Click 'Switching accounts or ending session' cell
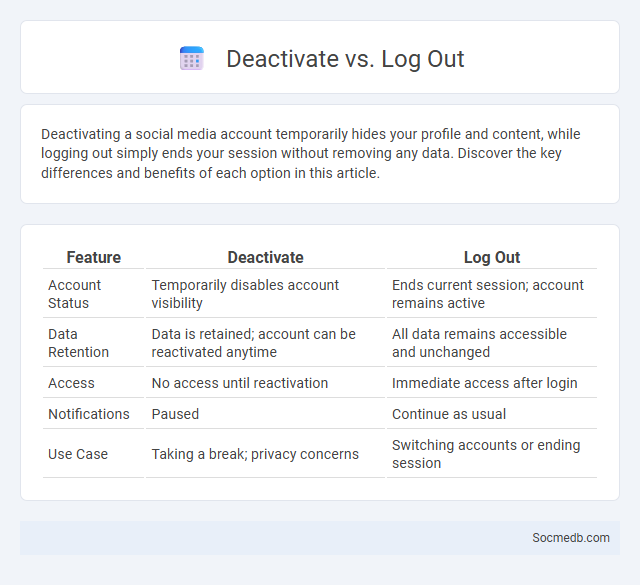640x585 pixels. pos(492,454)
